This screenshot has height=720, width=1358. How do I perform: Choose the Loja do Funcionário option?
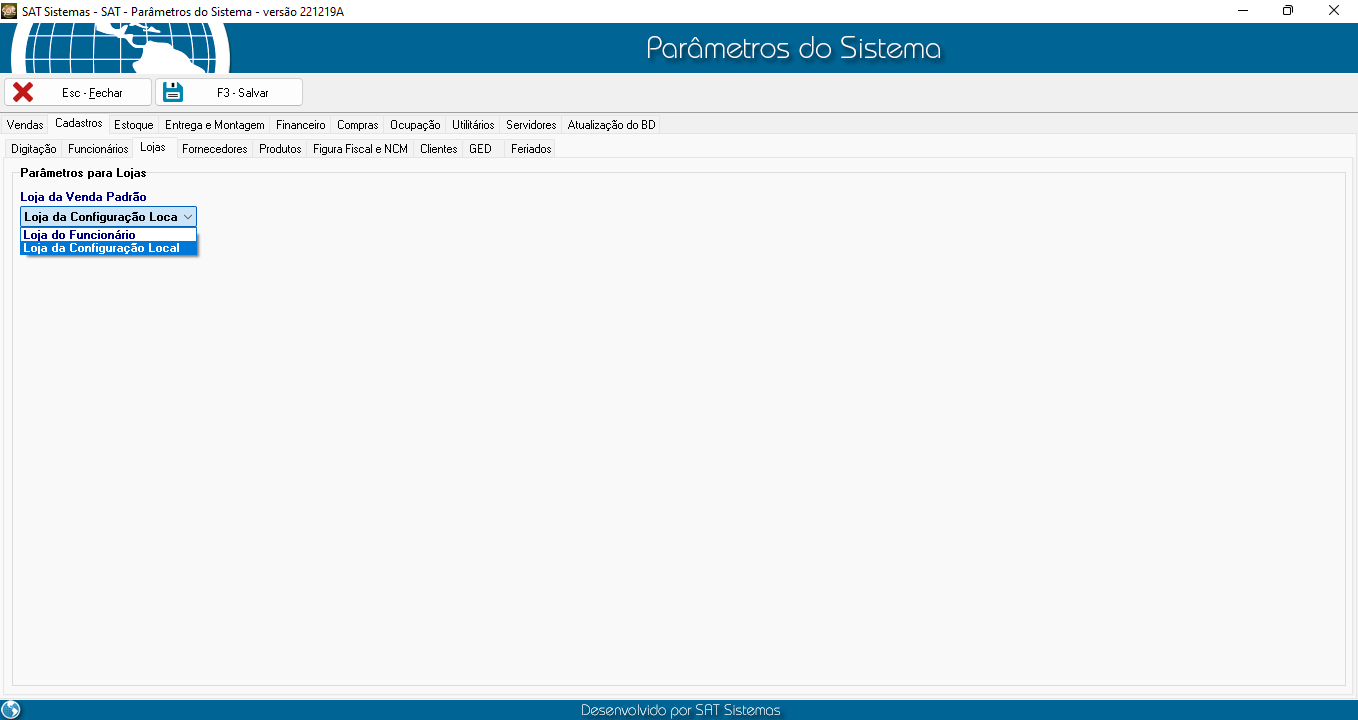[79, 235]
